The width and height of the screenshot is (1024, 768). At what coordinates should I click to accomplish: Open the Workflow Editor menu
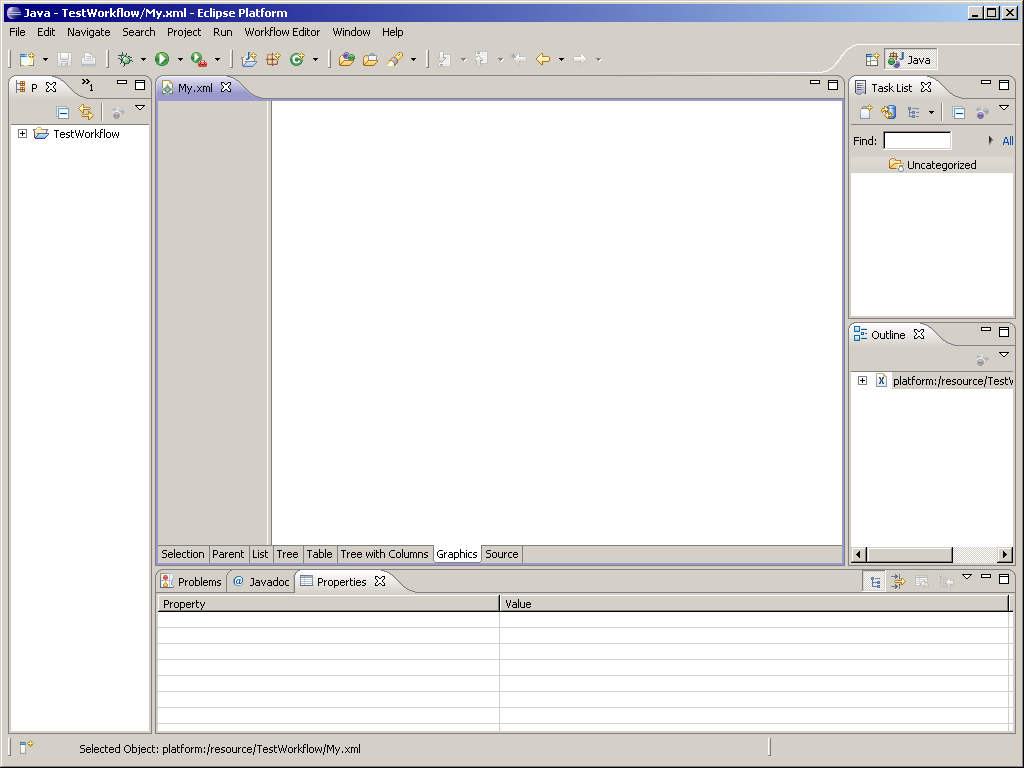coord(282,32)
